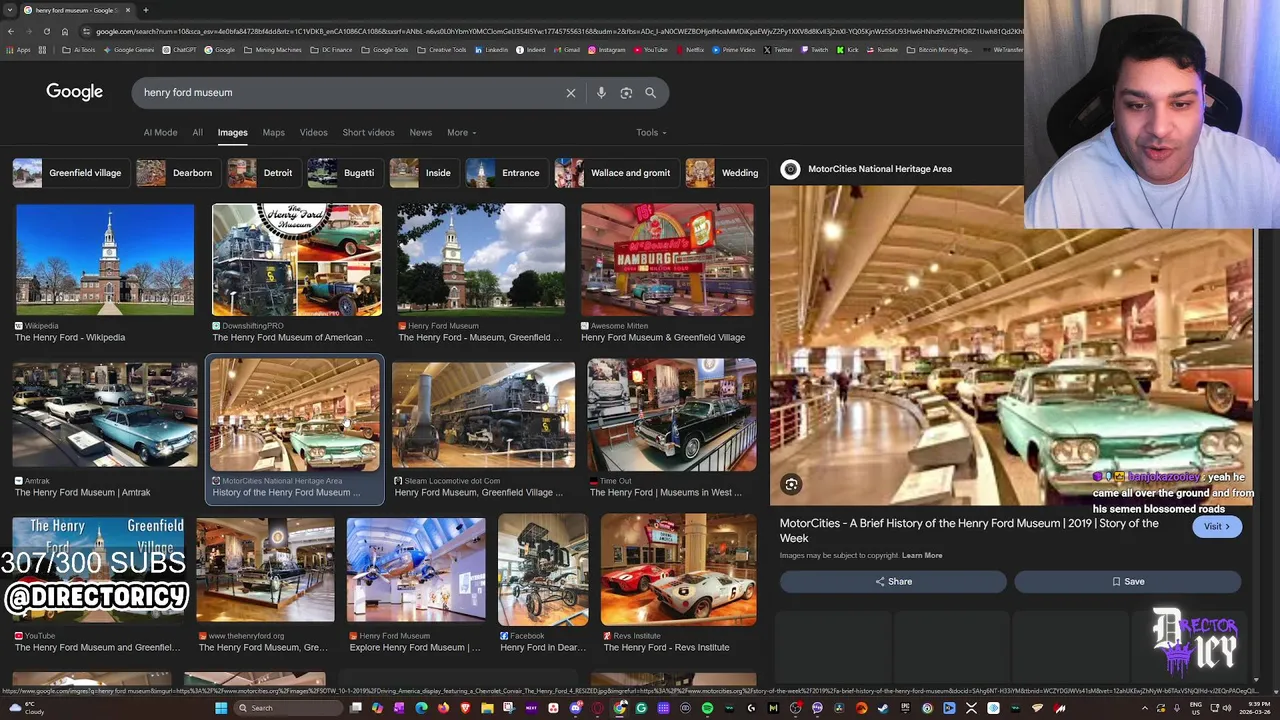Screen dimensions: 1280x720
Task: Open the LinkedIn bookmark
Action: (492, 50)
